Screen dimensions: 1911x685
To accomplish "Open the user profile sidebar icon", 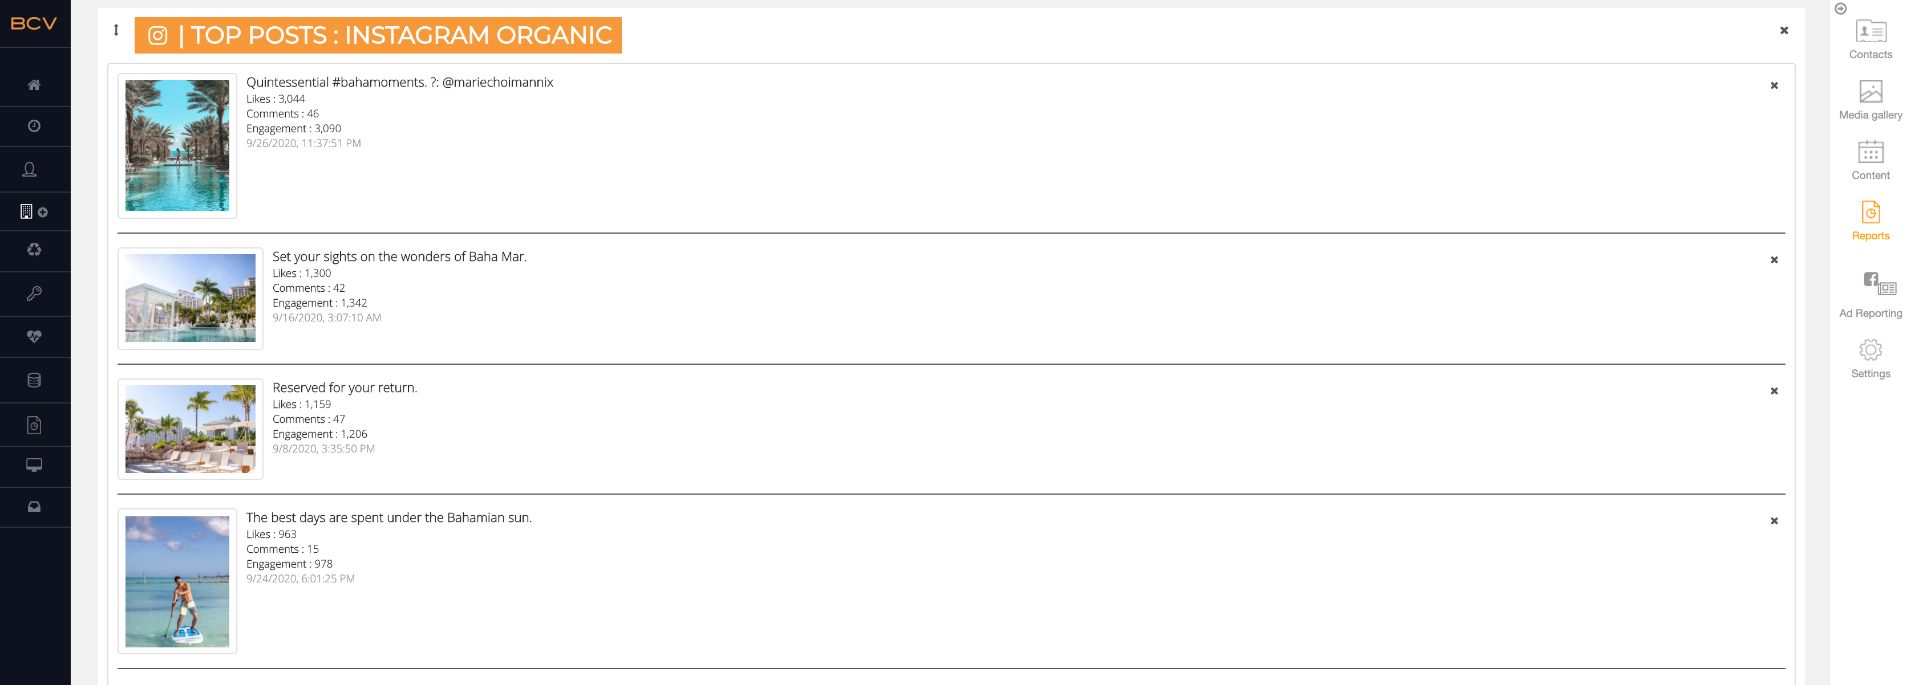I will pyautogui.click(x=30, y=170).
